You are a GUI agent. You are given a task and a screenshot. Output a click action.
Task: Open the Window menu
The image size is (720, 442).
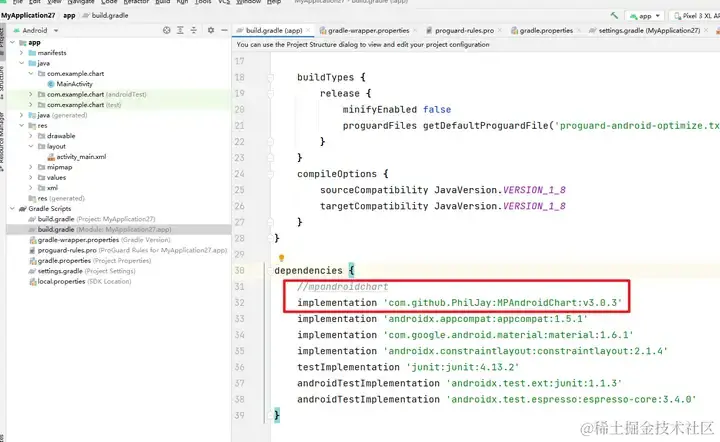pos(248,2)
